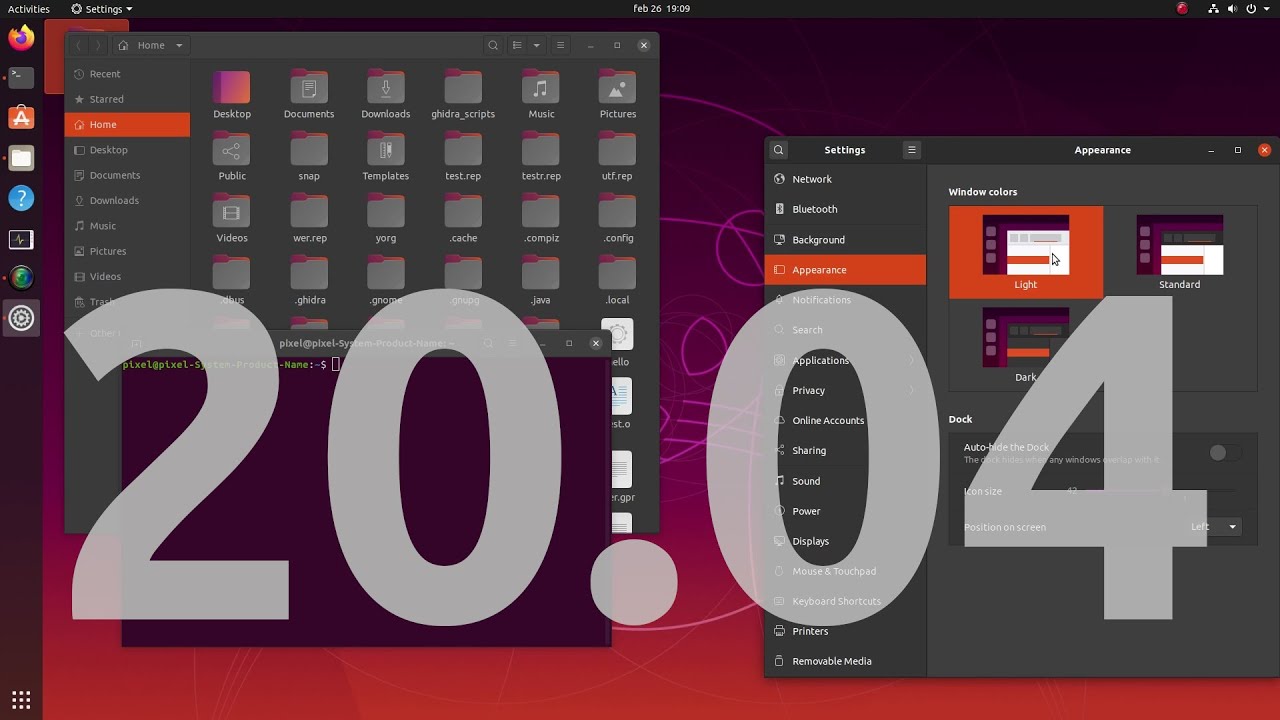This screenshot has height=720, width=1280.
Task: Select the .cache folder
Action: point(463,219)
